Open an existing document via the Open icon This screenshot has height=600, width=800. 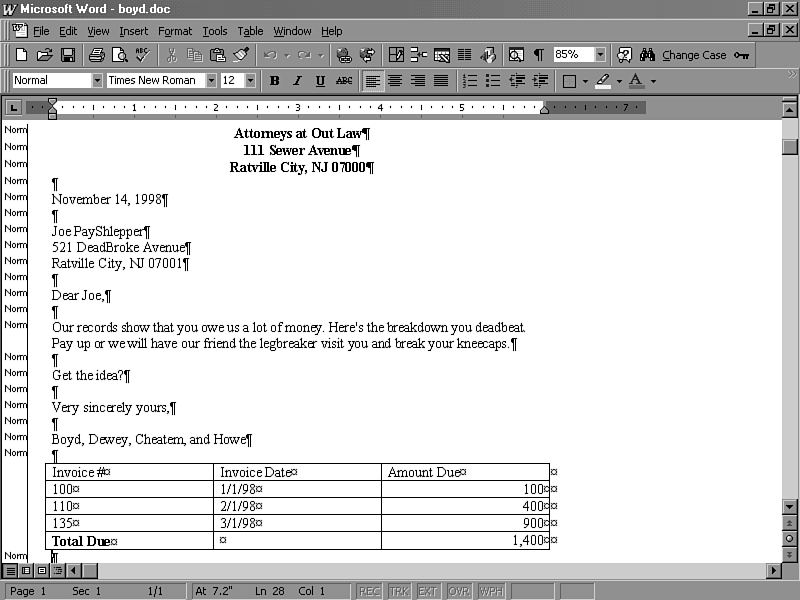tap(44, 55)
